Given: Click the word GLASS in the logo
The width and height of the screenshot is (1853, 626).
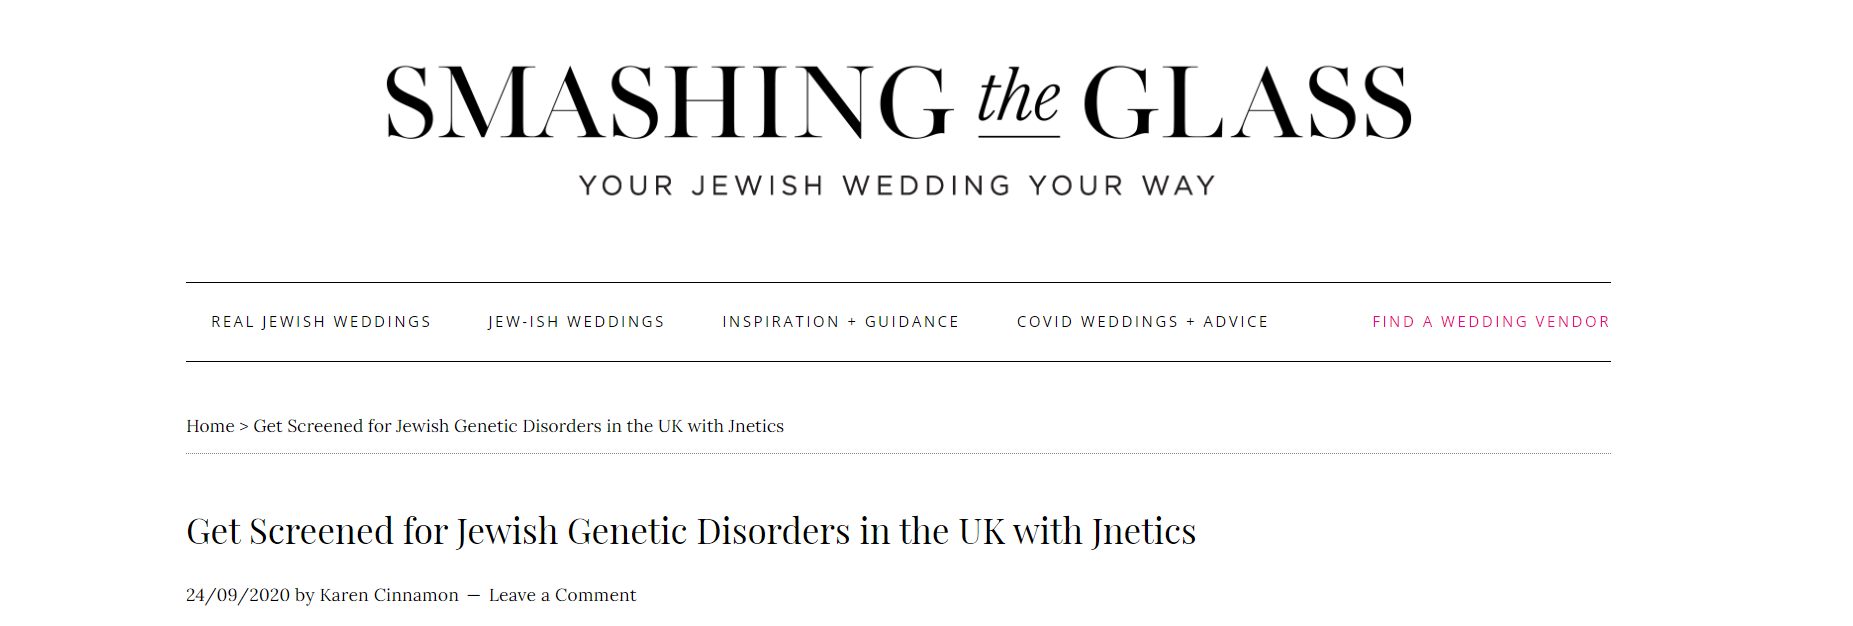Looking at the screenshot, I should point(1246,102).
